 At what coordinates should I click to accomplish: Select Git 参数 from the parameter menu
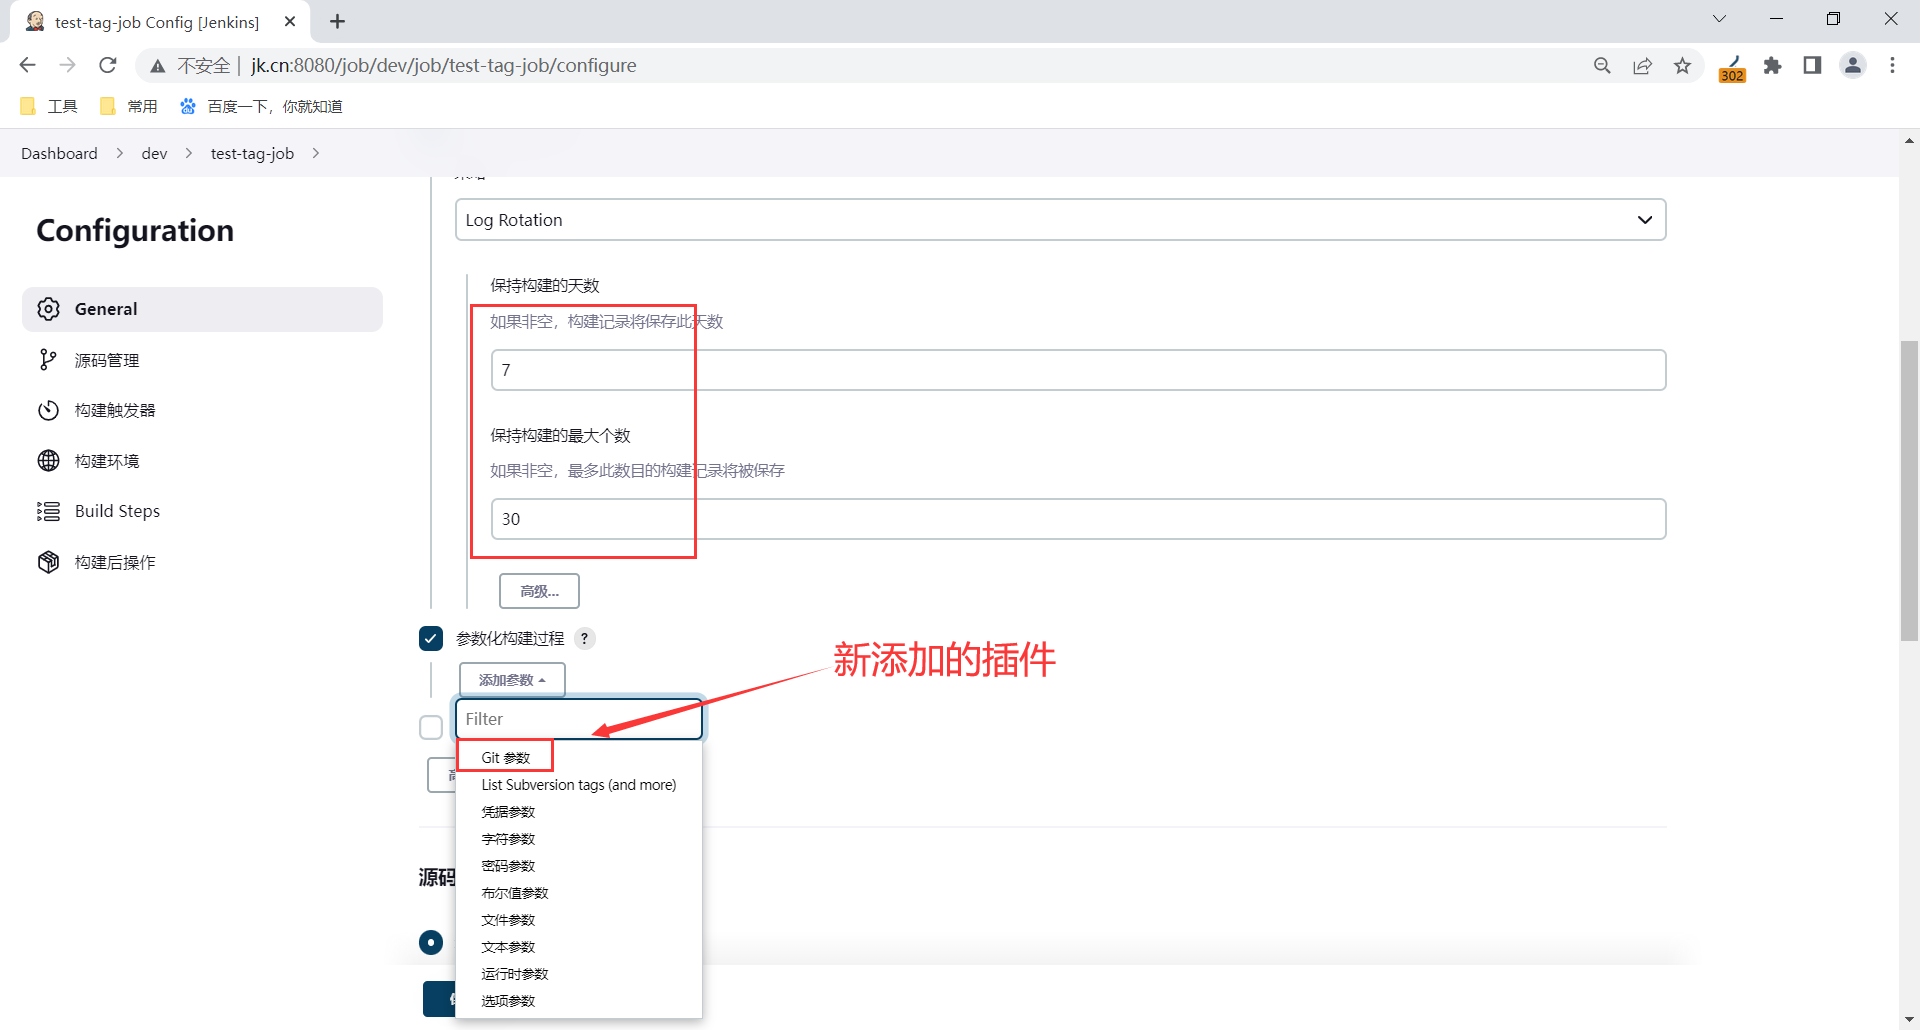click(506, 758)
